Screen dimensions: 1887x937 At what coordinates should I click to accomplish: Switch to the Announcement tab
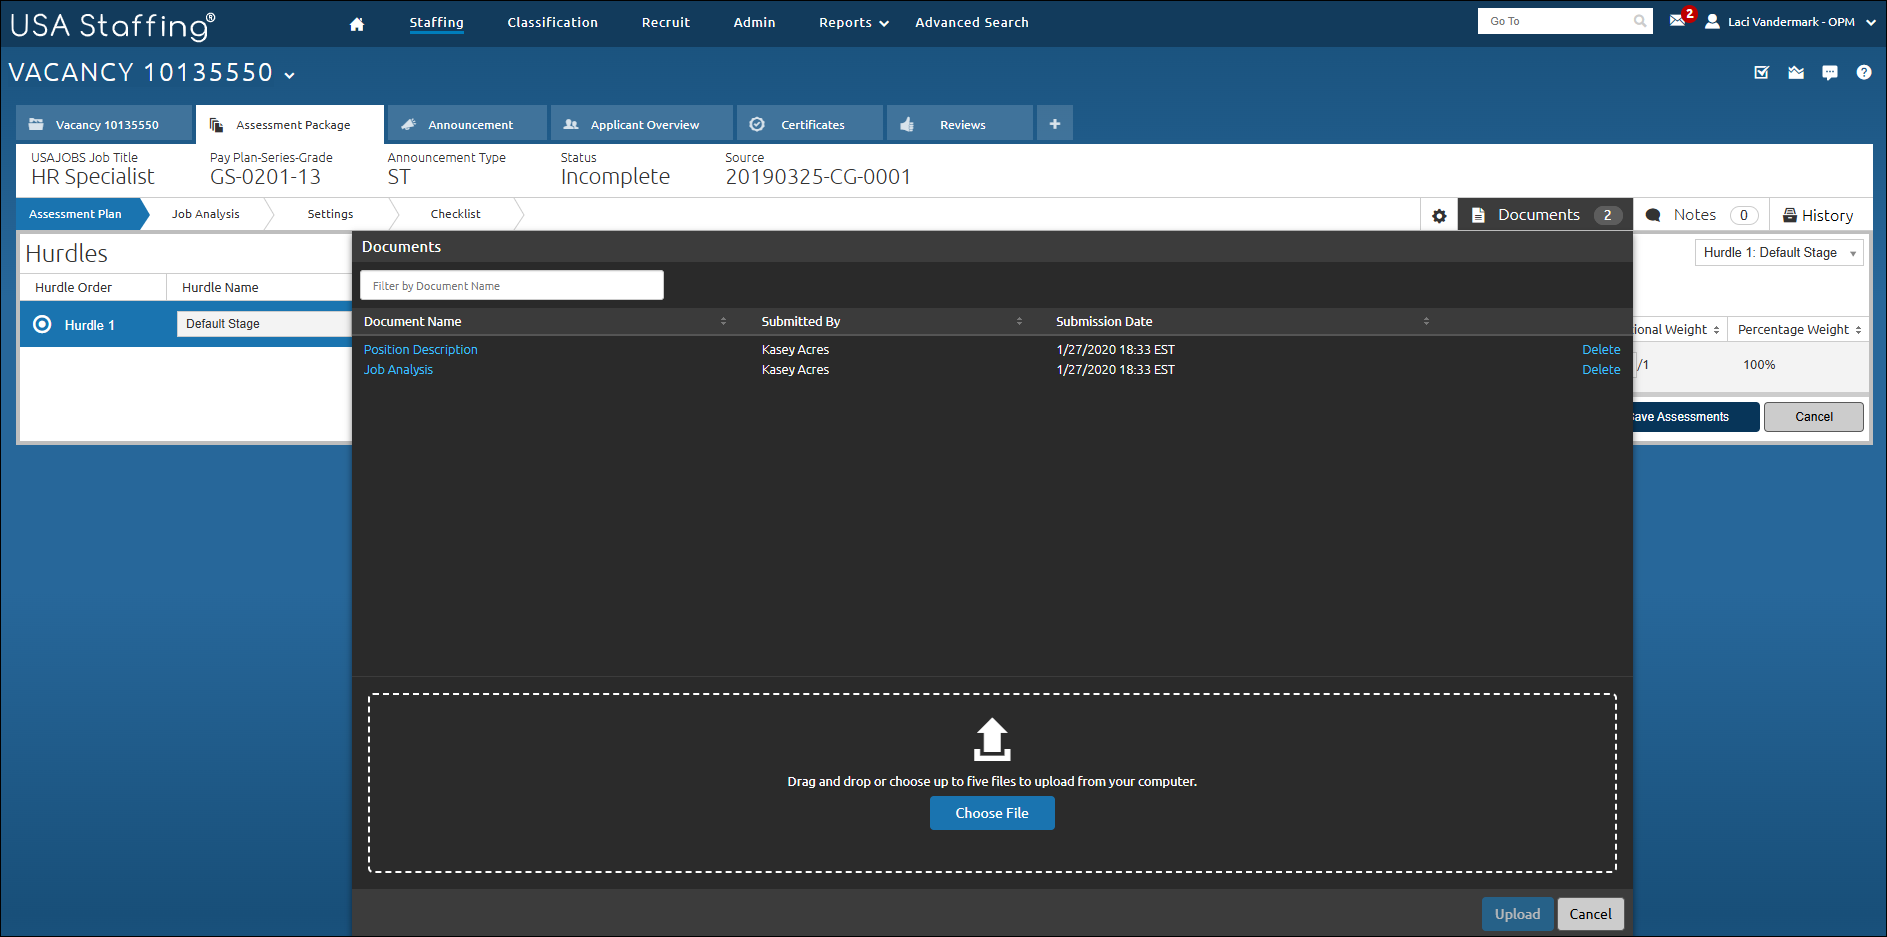point(468,124)
